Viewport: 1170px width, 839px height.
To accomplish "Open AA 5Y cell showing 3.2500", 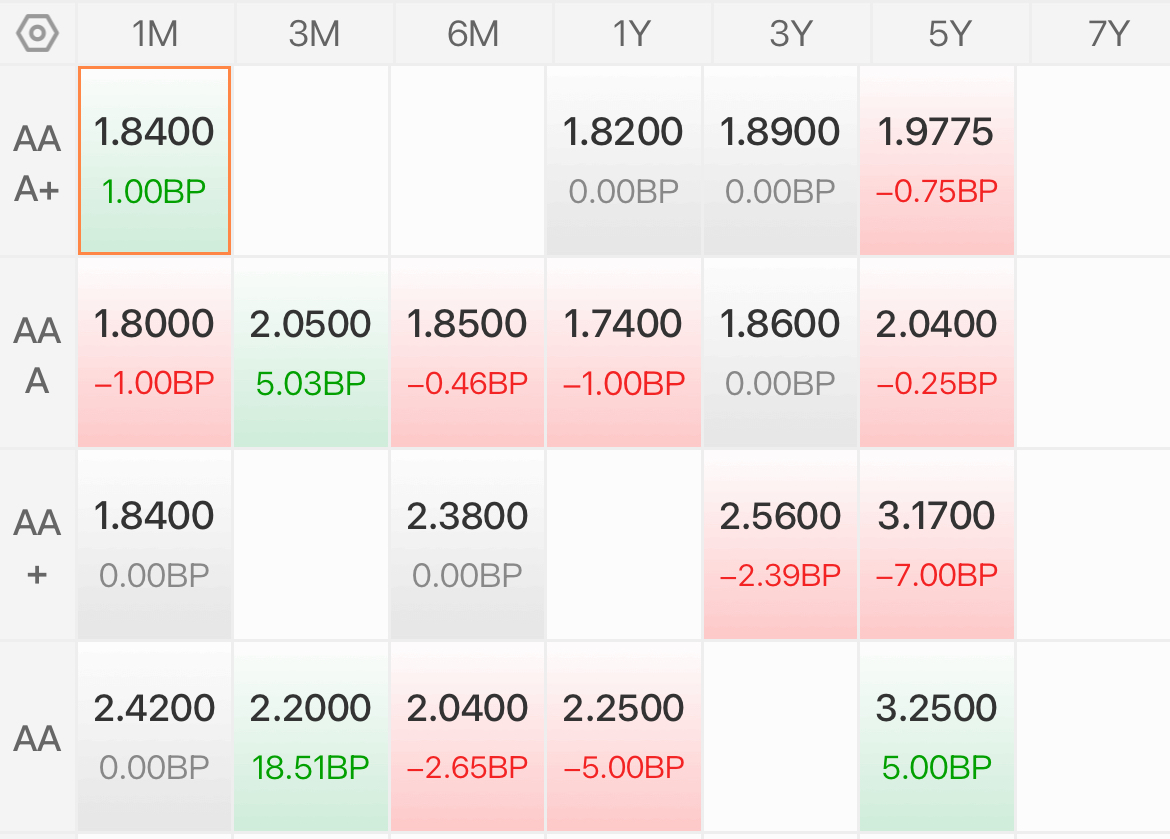I will point(936,736).
